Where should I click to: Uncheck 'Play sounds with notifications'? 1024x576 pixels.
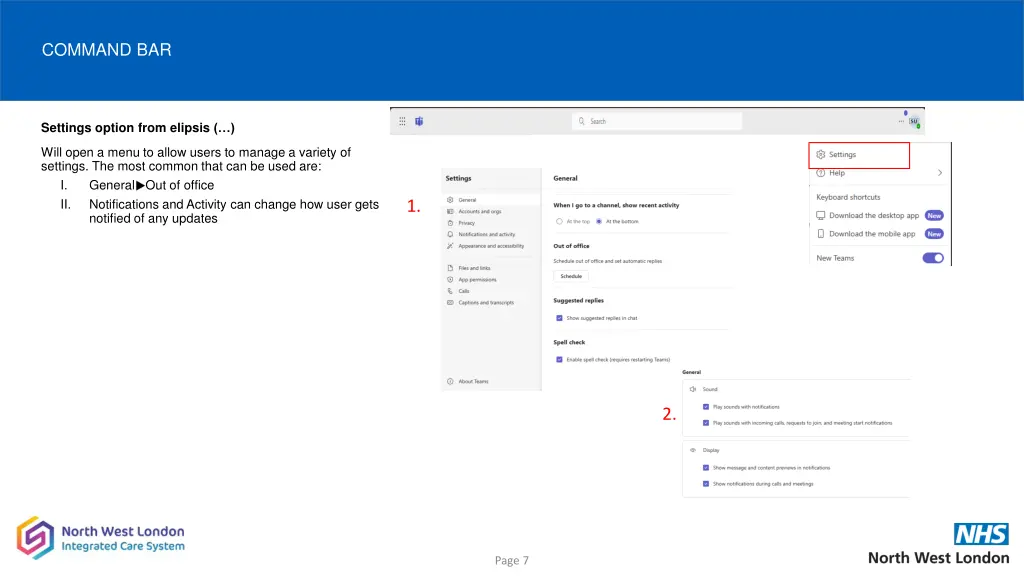pyautogui.click(x=706, y=407)
